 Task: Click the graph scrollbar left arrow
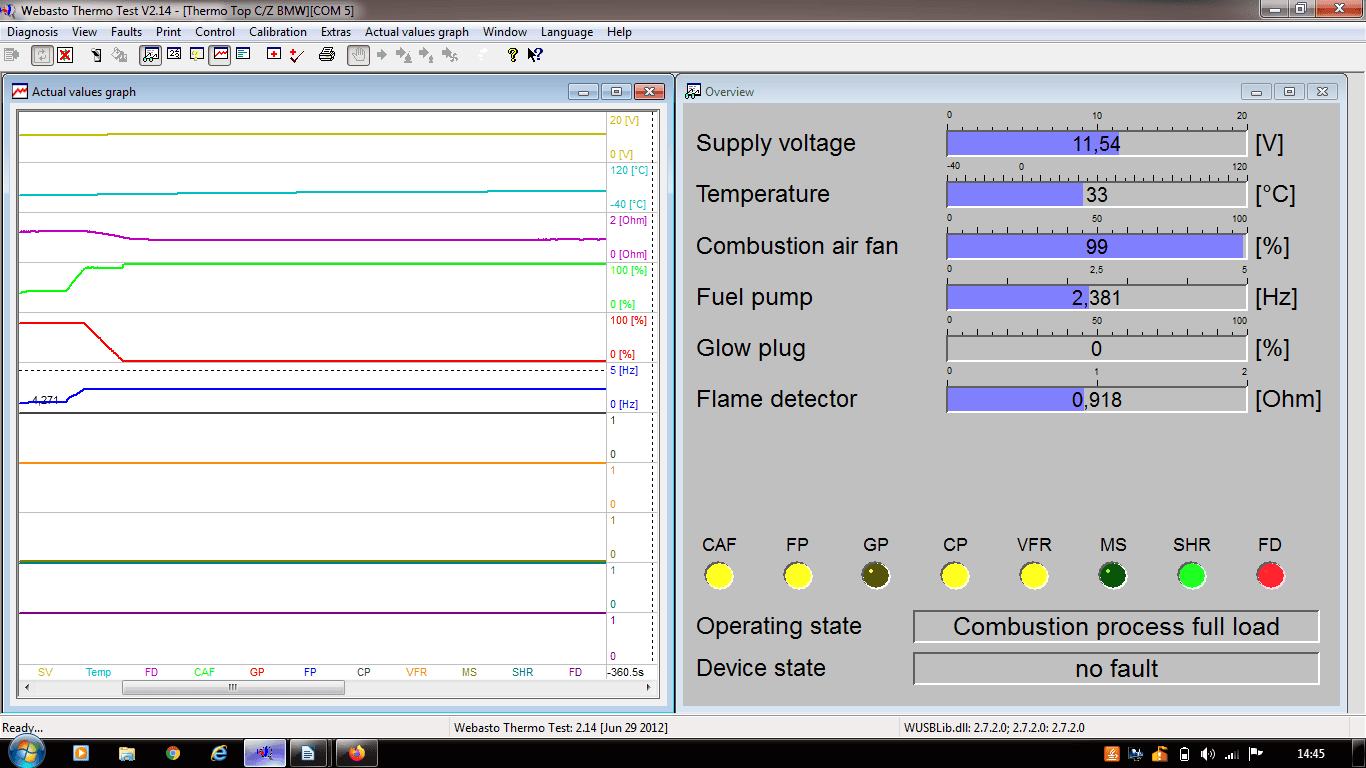click(28, 688)
